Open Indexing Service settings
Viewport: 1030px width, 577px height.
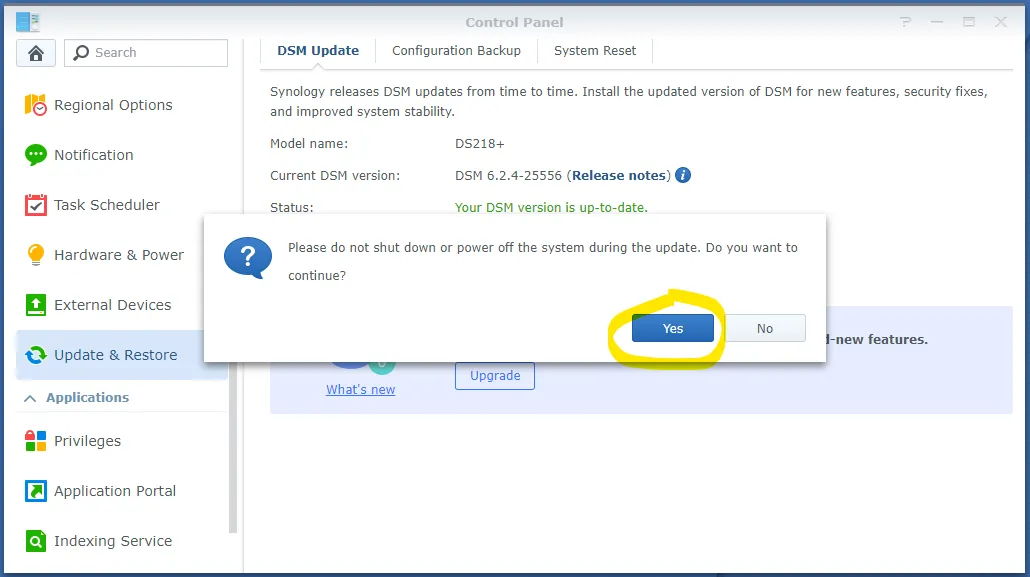pos(122,541)
